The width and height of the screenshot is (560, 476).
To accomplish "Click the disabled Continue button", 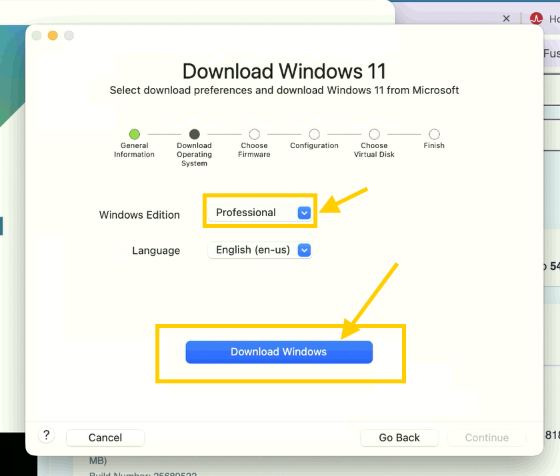I will click(487, 438).
